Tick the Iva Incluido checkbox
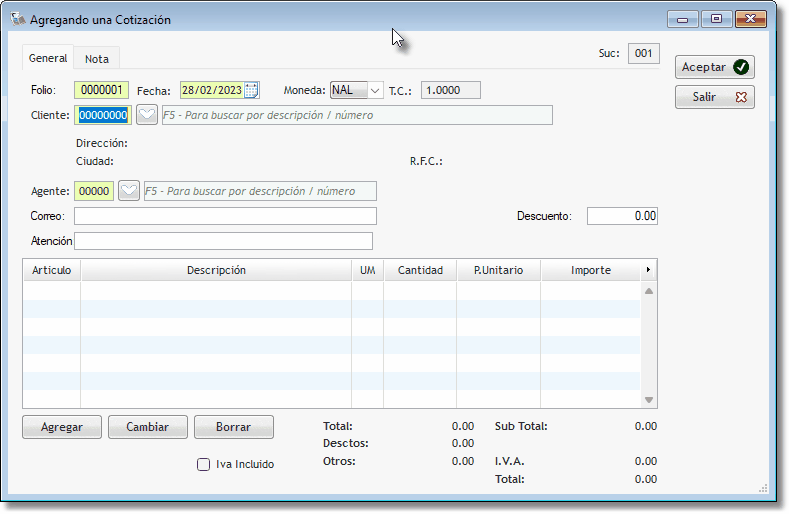Screen dimensions: 789x514 203,464
